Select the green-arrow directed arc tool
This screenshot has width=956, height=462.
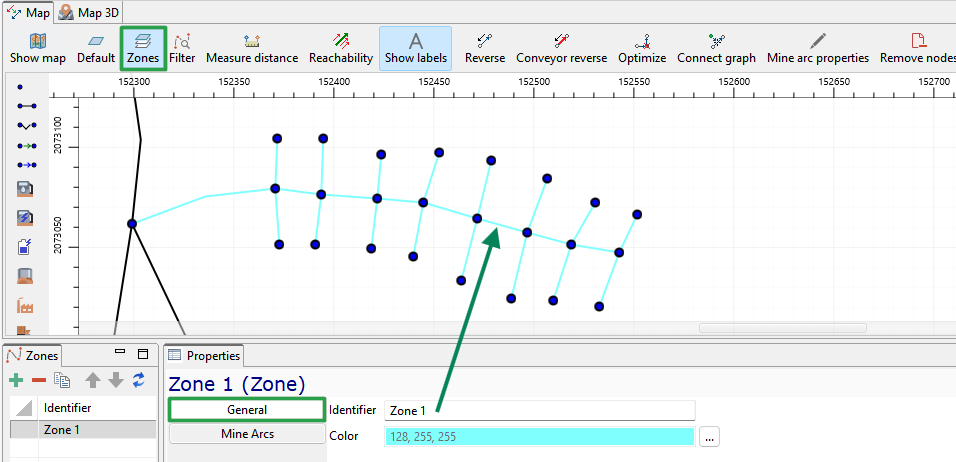pyautogui.click(x=27, y=146)
